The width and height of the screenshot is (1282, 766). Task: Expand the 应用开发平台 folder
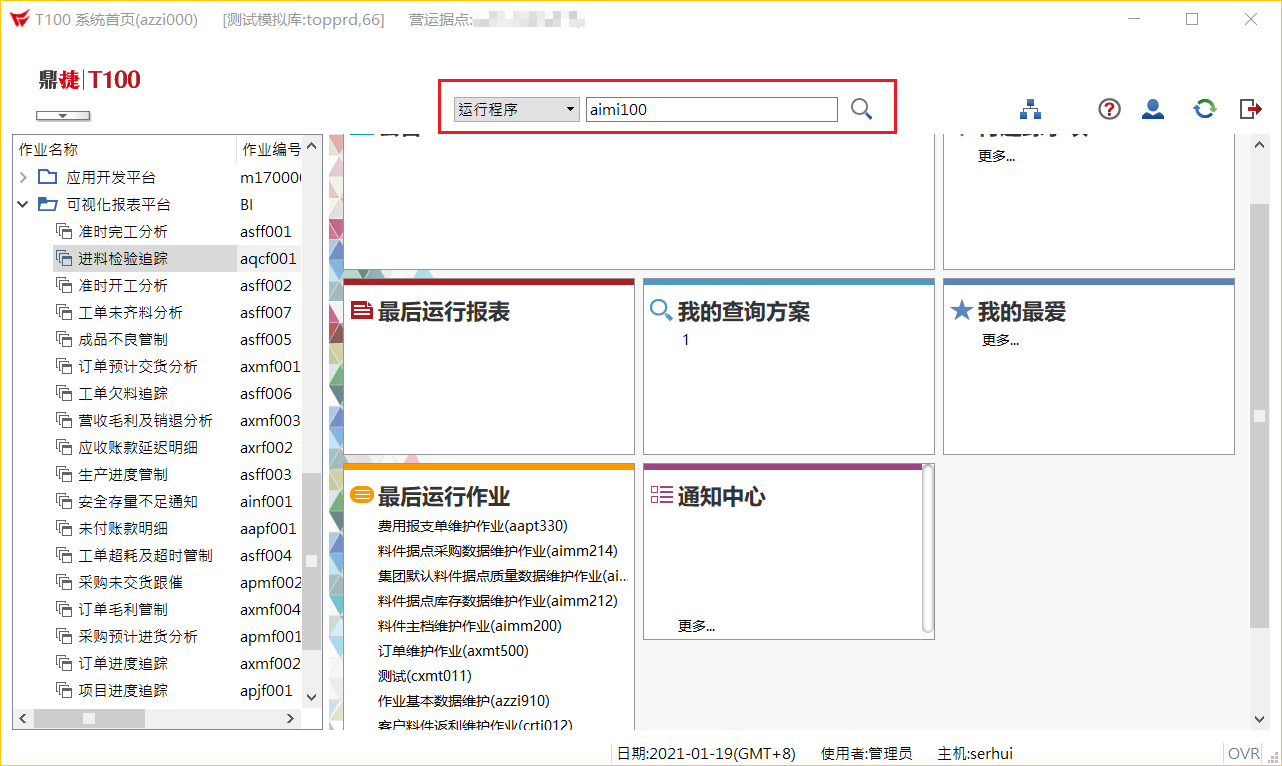pyautogui.click(x=22, y=177)
